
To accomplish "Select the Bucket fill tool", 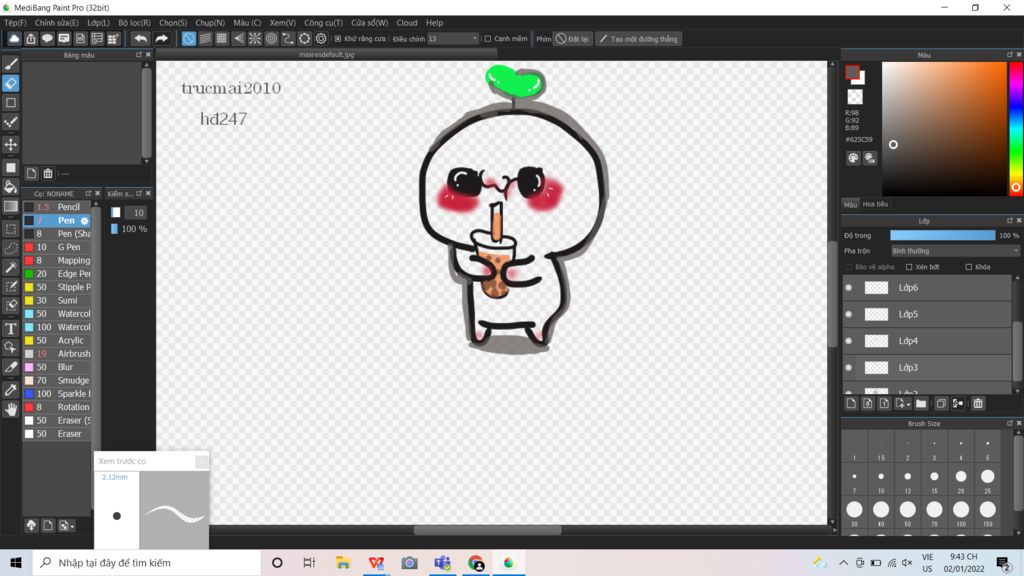I will pyautogui.click(x=11, y=187).
